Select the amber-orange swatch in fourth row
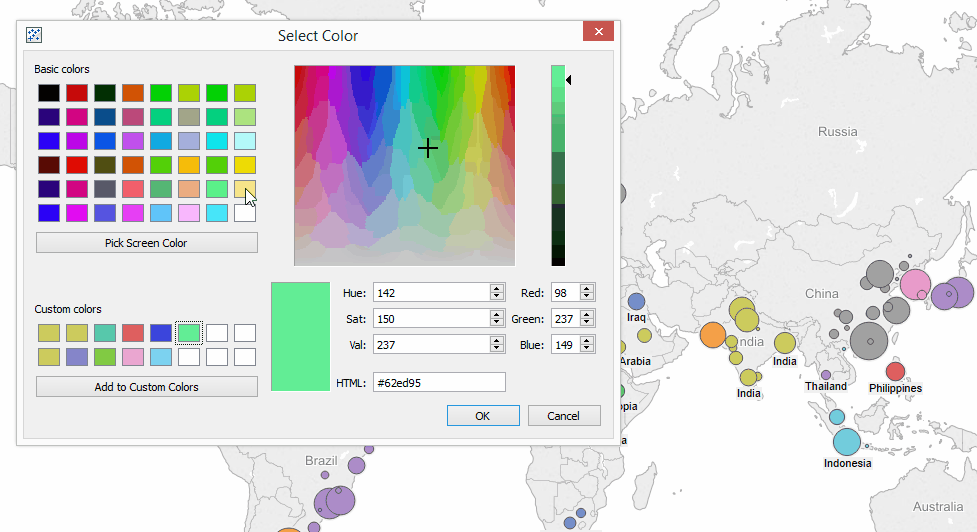The width and height of the screenshot is (977, 532). (x=189, y=165)
